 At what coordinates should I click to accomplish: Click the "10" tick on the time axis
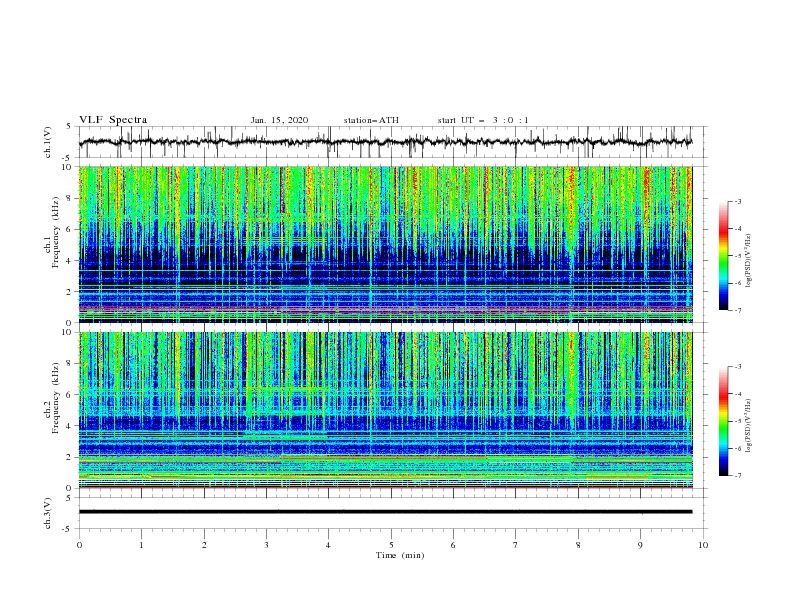coord(703,545)
